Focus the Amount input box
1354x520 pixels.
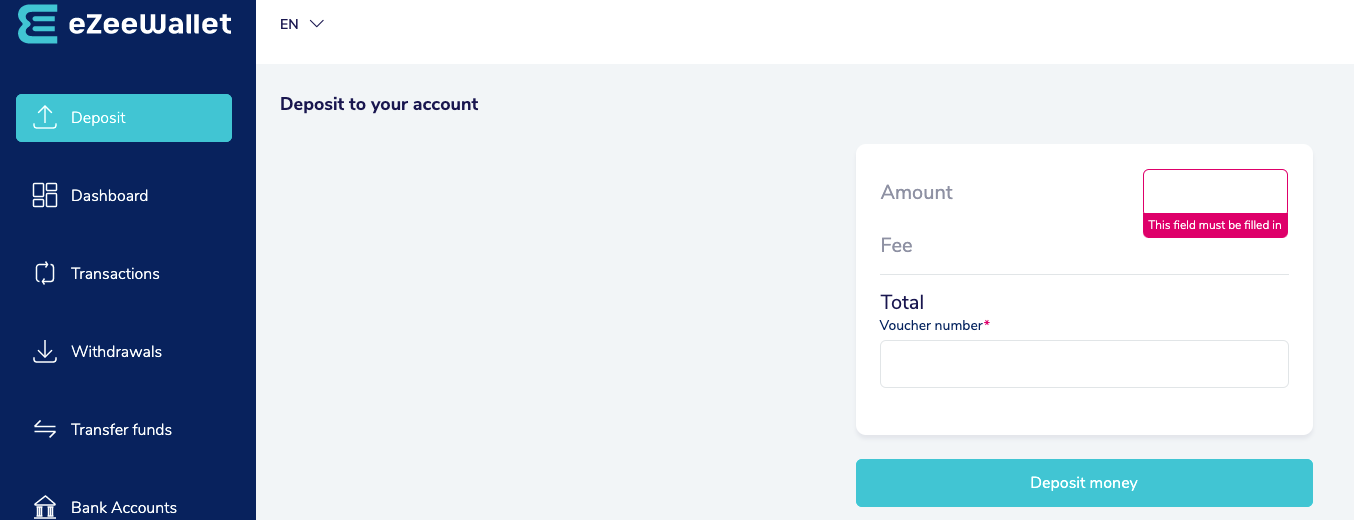(1215, 191)
